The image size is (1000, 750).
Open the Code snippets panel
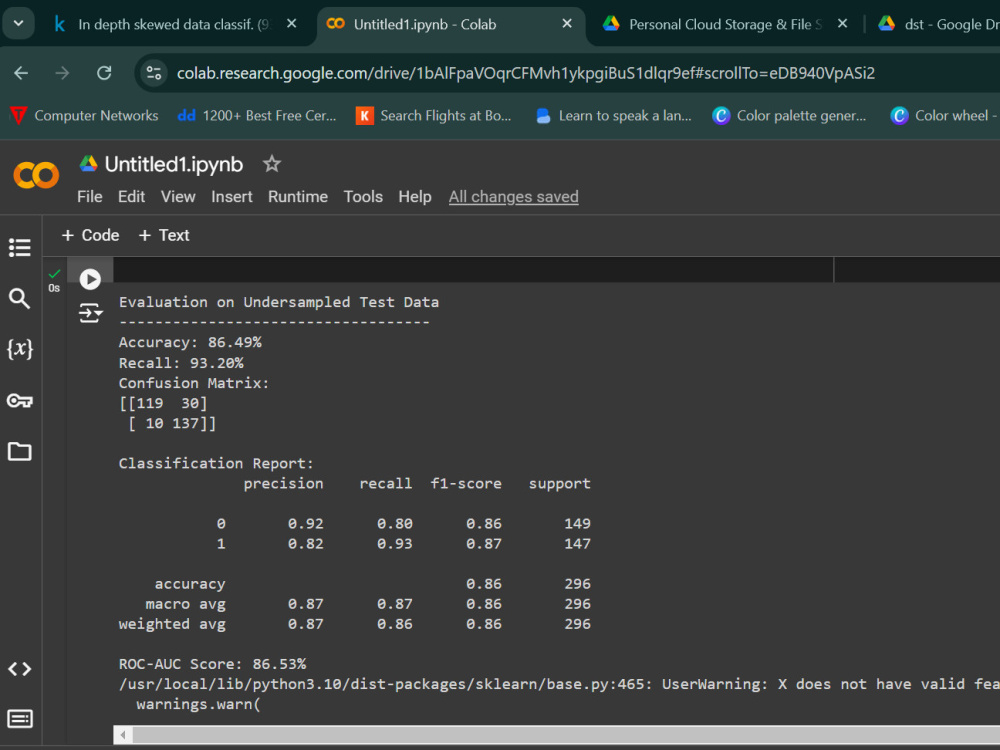pos(20,669)
